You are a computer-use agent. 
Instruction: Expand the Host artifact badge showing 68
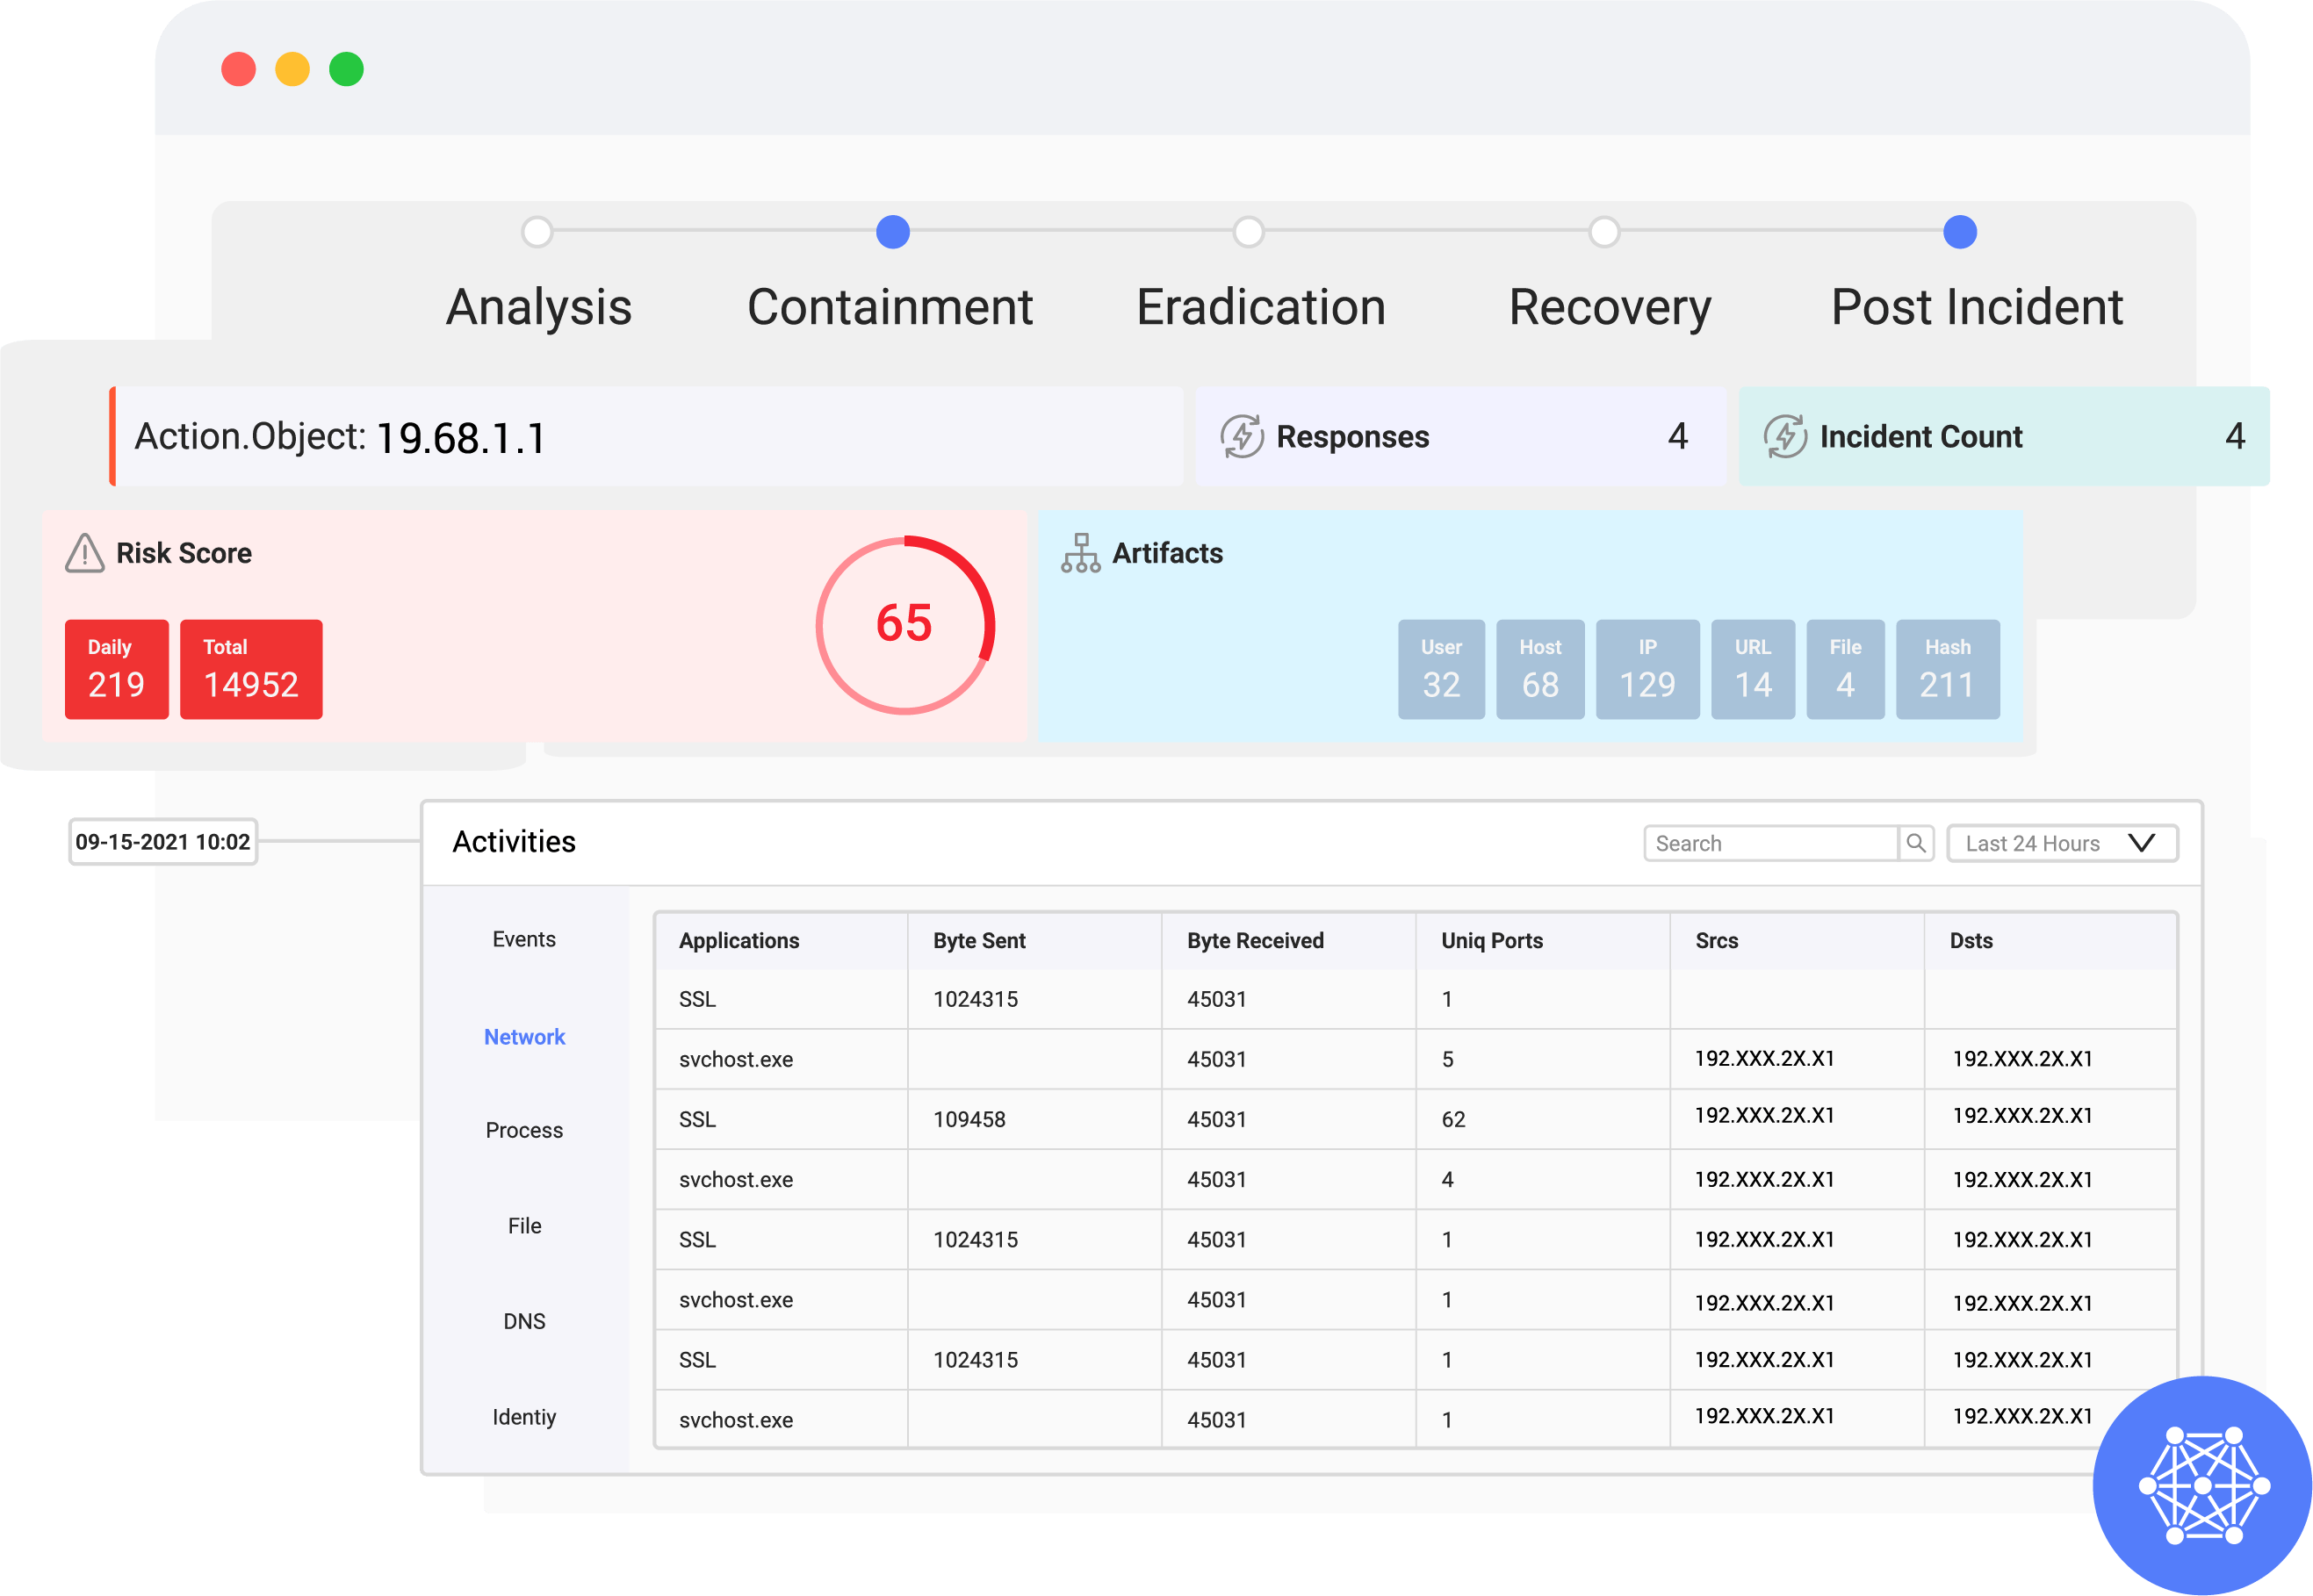click(1539, 668)
